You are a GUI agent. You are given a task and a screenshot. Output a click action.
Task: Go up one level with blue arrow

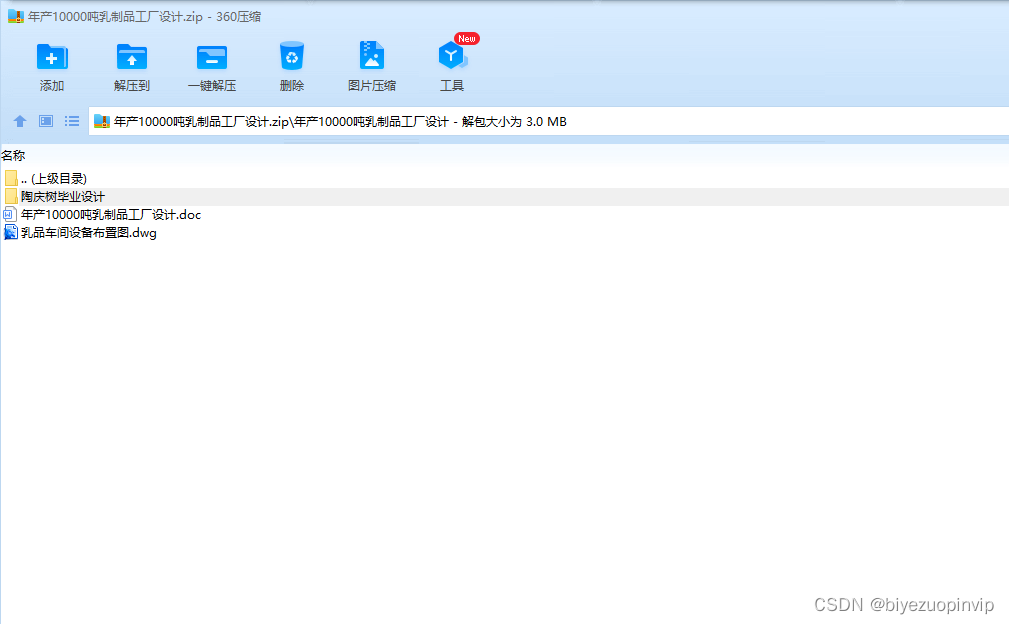[x=20, y=121]
